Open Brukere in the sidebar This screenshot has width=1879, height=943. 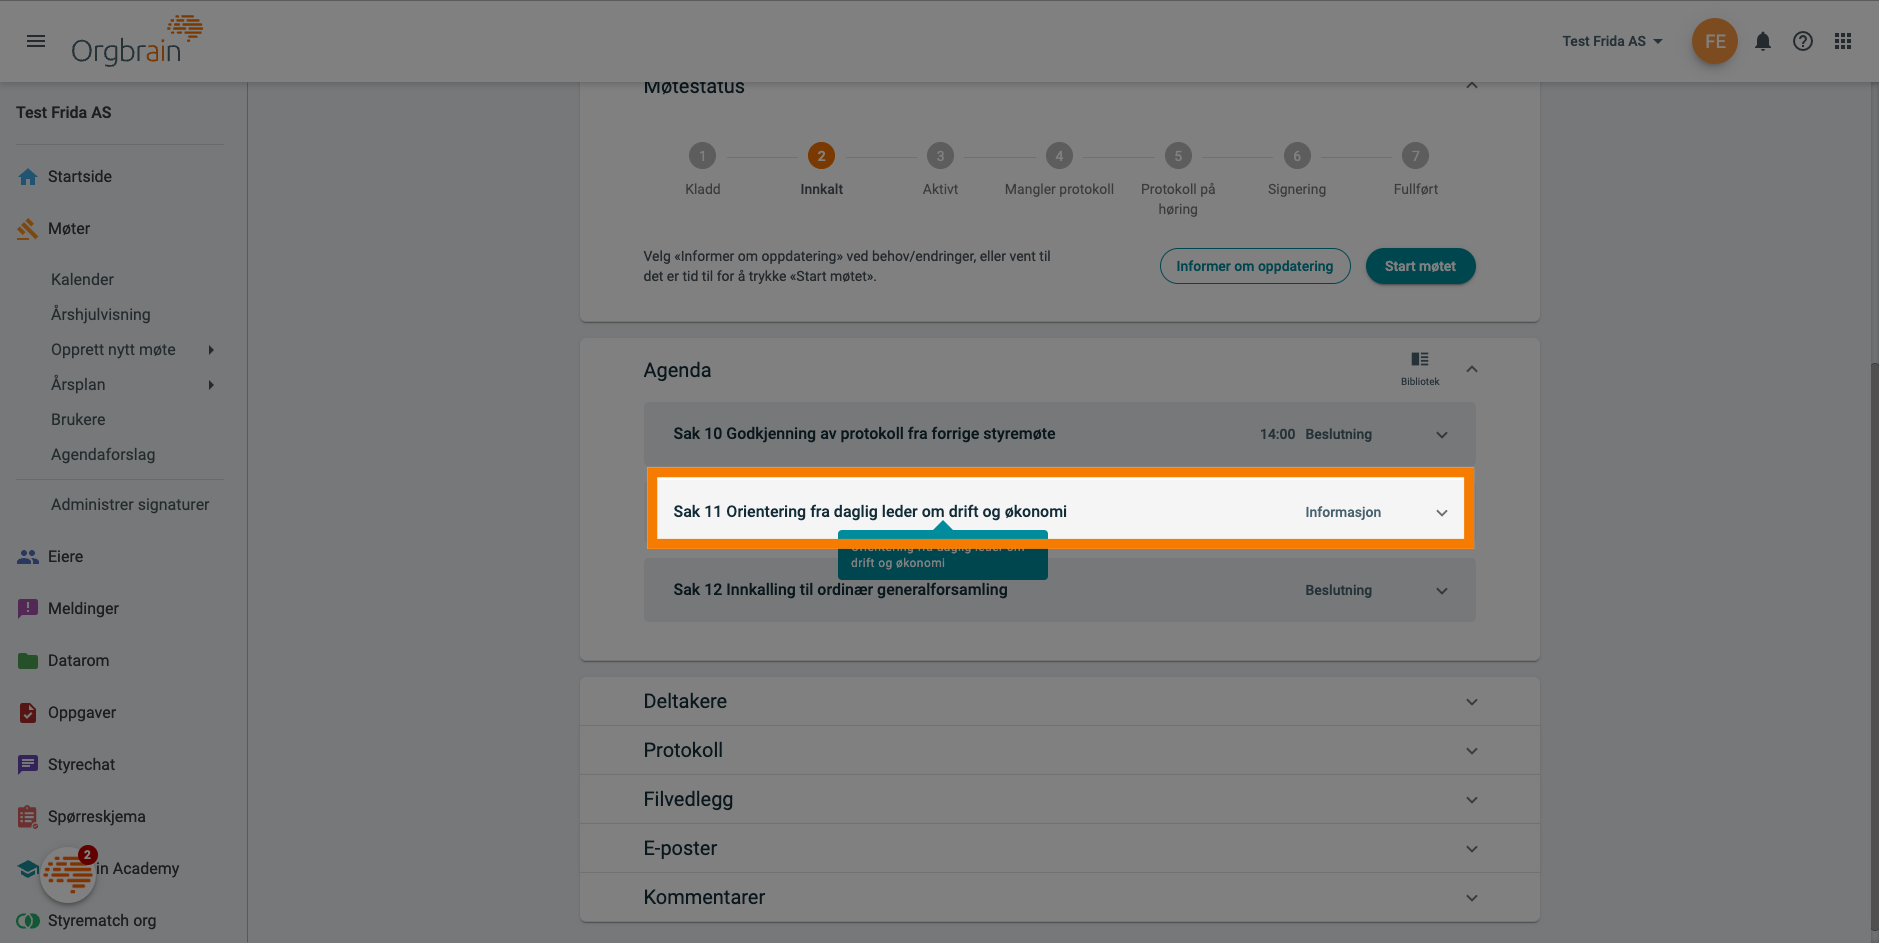78,419
